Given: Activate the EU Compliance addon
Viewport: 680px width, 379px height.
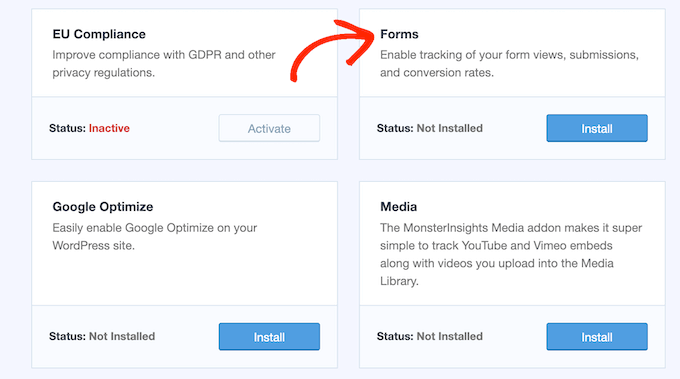Looking at the screenshot, I should 269,128.
